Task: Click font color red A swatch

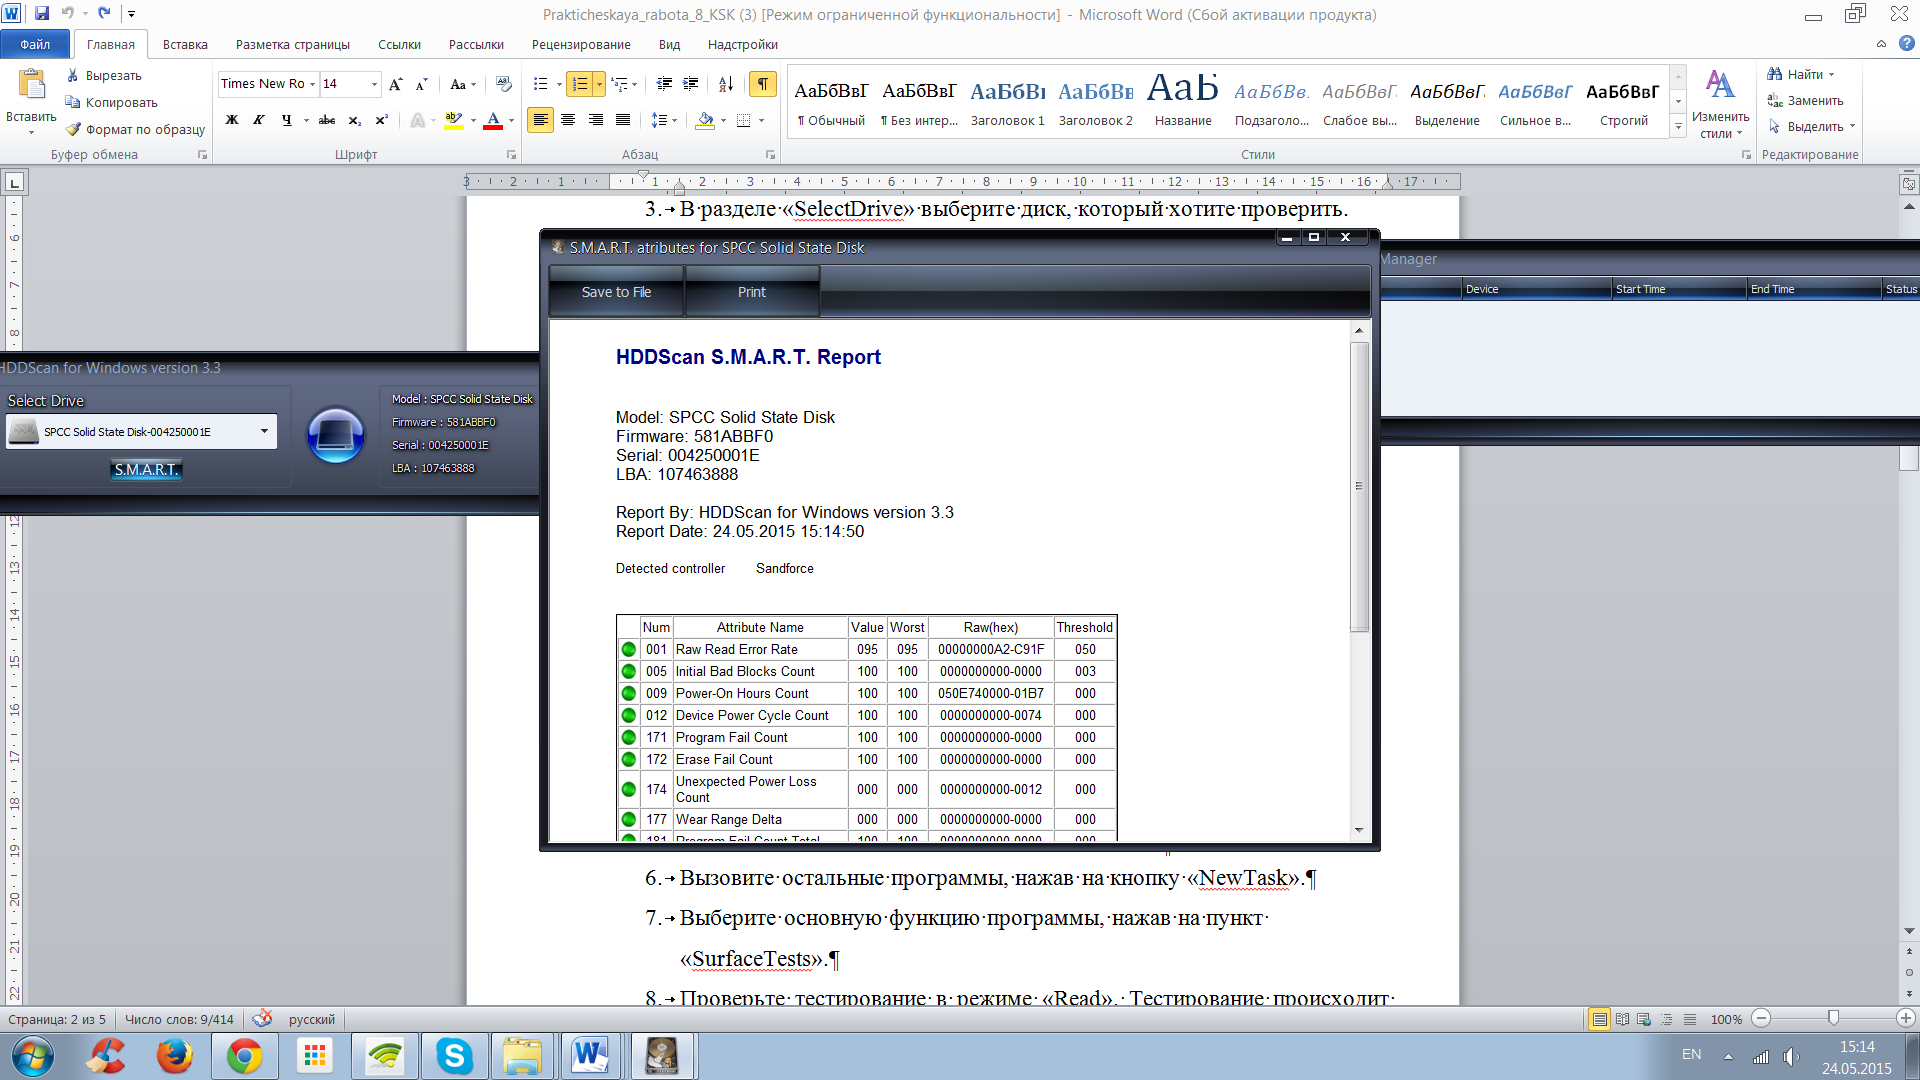Action: pos(493,120)
